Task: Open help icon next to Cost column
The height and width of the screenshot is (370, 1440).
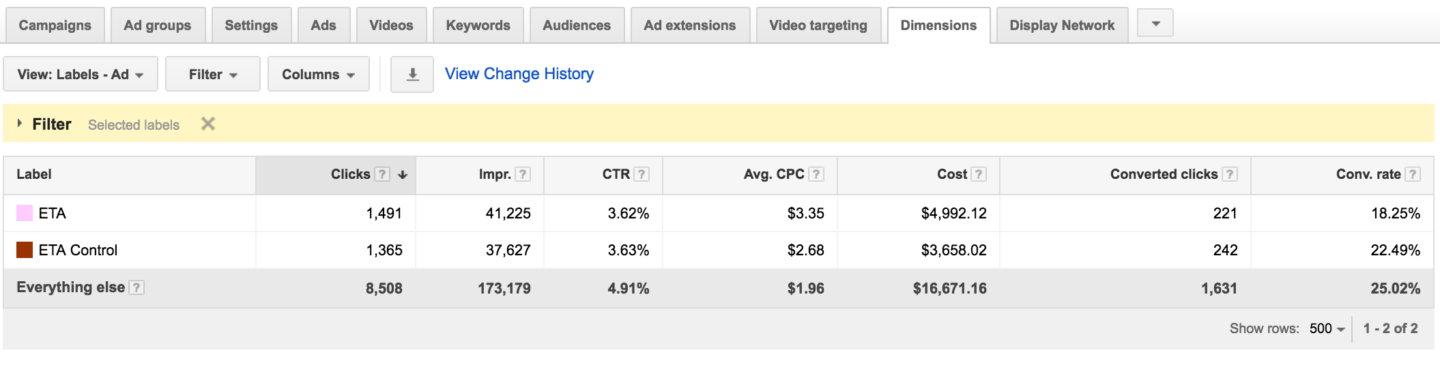Action: (978, 174)
